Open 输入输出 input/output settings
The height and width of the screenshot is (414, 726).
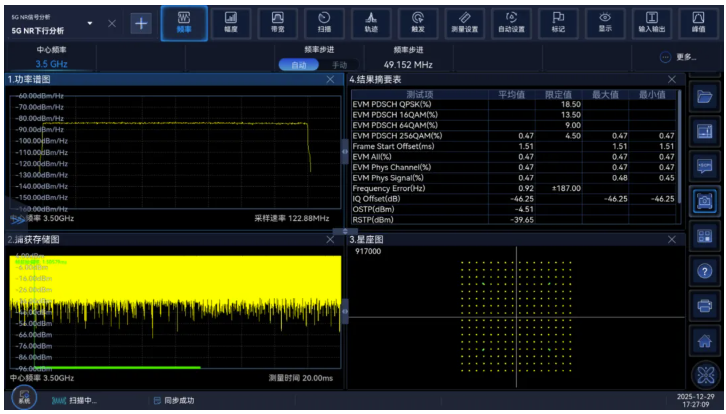[651, 23]
